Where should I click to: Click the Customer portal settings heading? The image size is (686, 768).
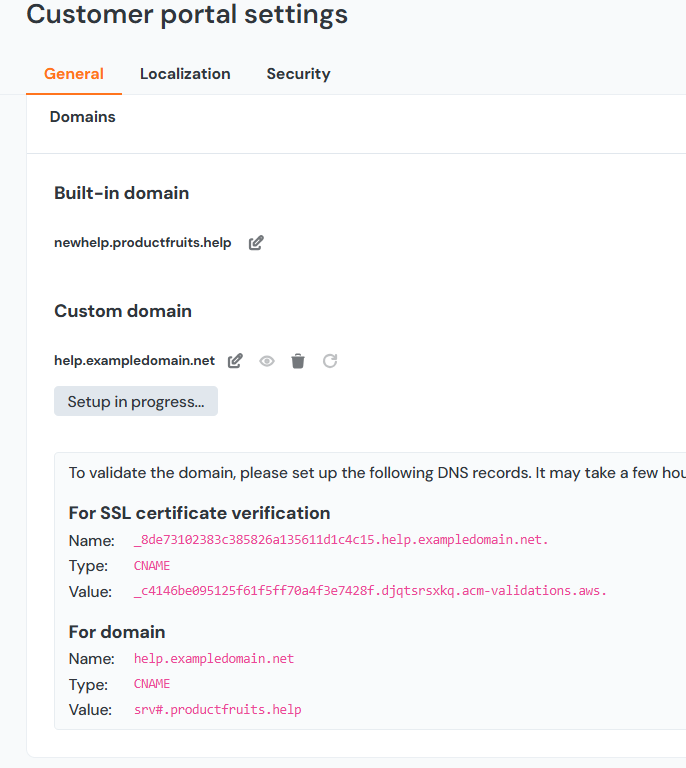pos(187,14)
